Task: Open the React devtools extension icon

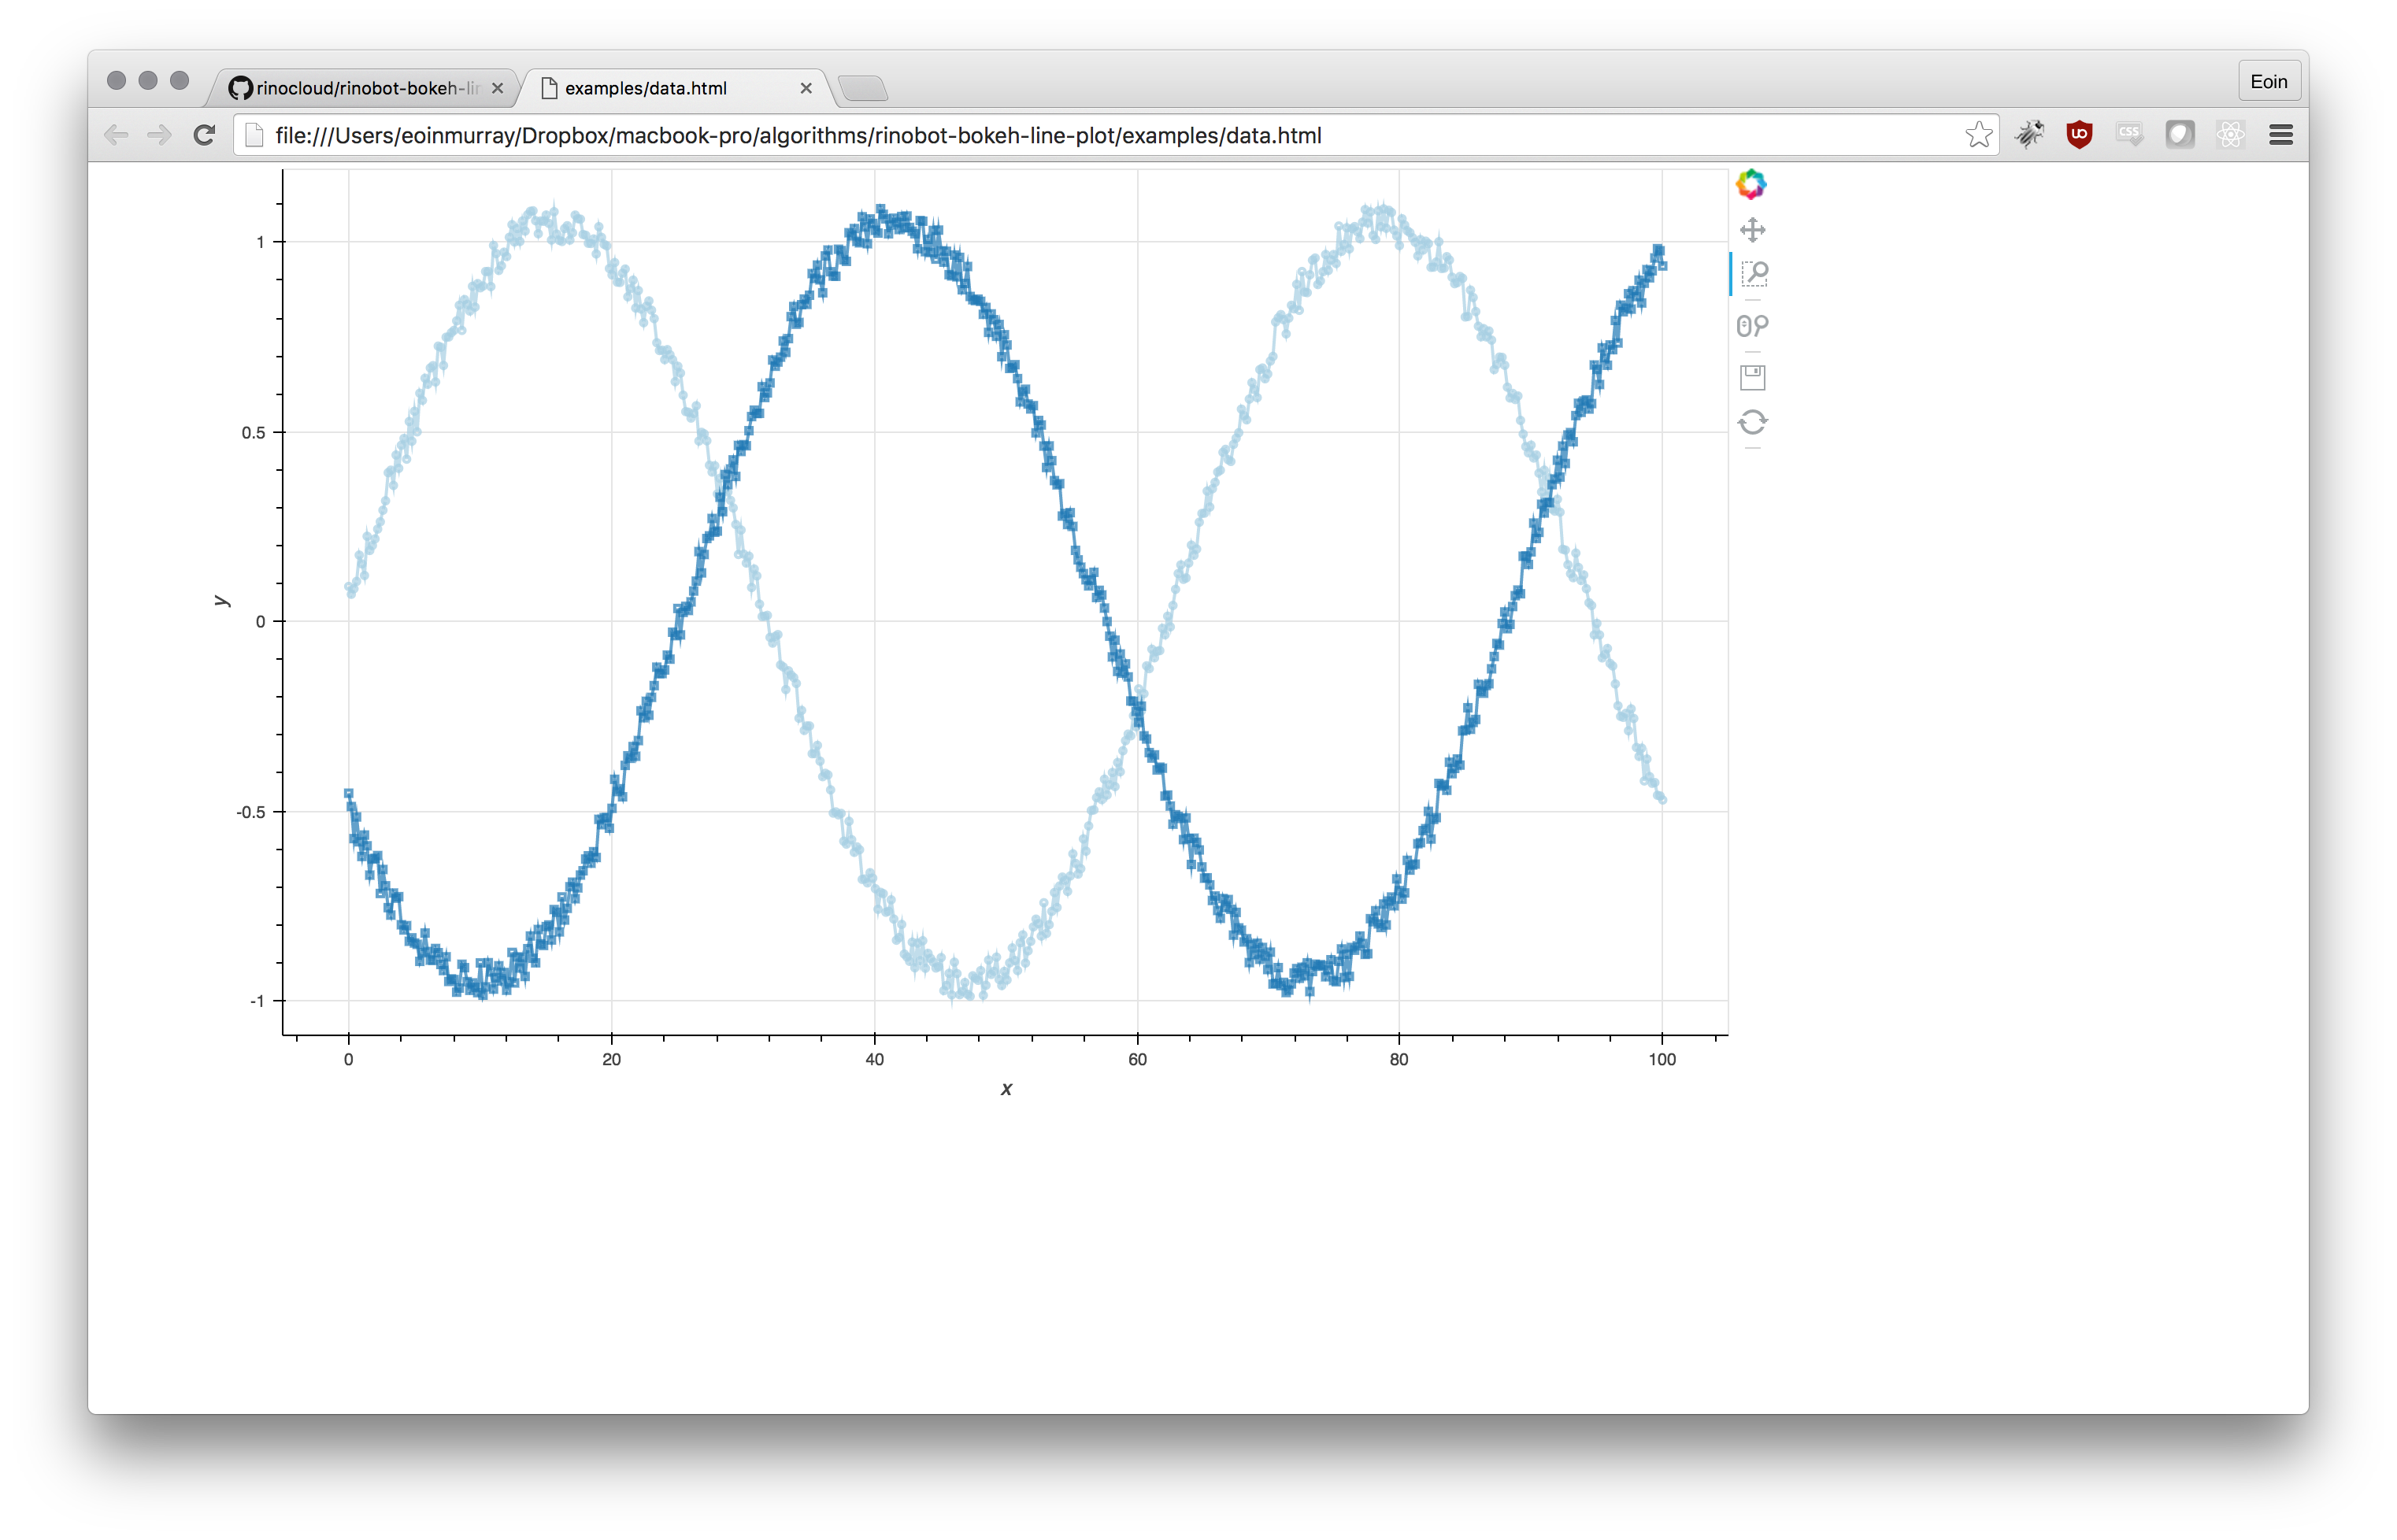Action: (x=2230, y=134)
